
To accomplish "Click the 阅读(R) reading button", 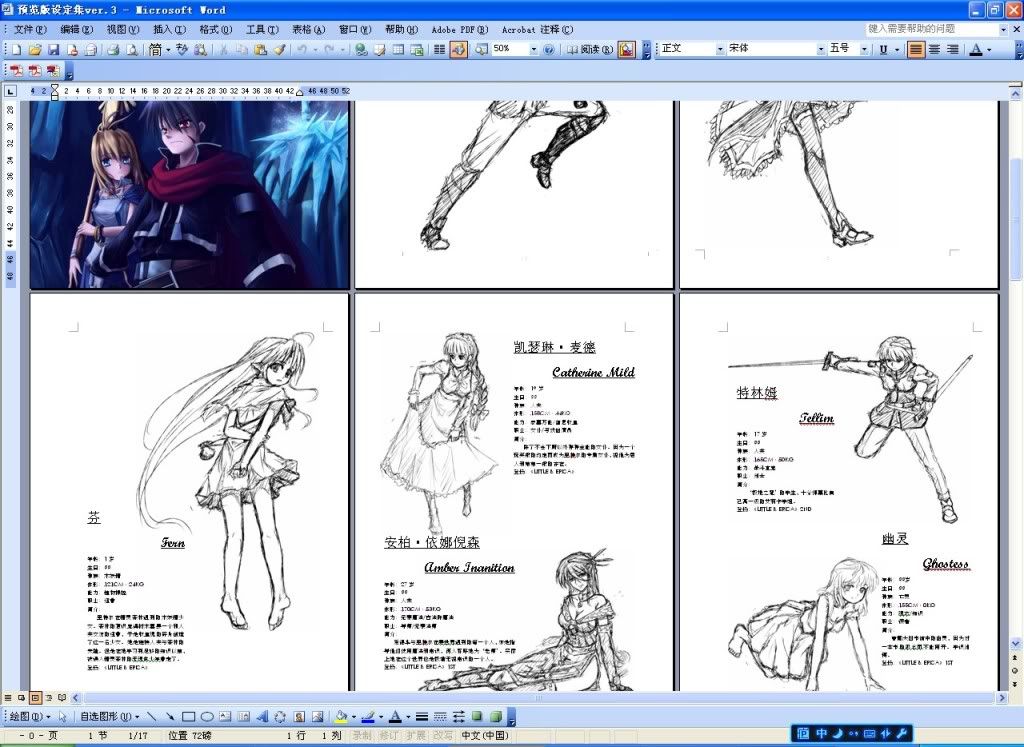I will pyautogui.click(x=590, y=50).
